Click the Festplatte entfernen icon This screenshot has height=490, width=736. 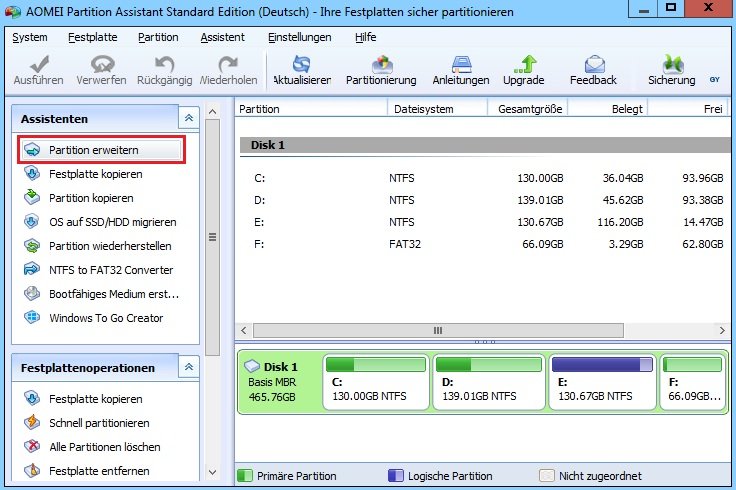click(32, 470)
